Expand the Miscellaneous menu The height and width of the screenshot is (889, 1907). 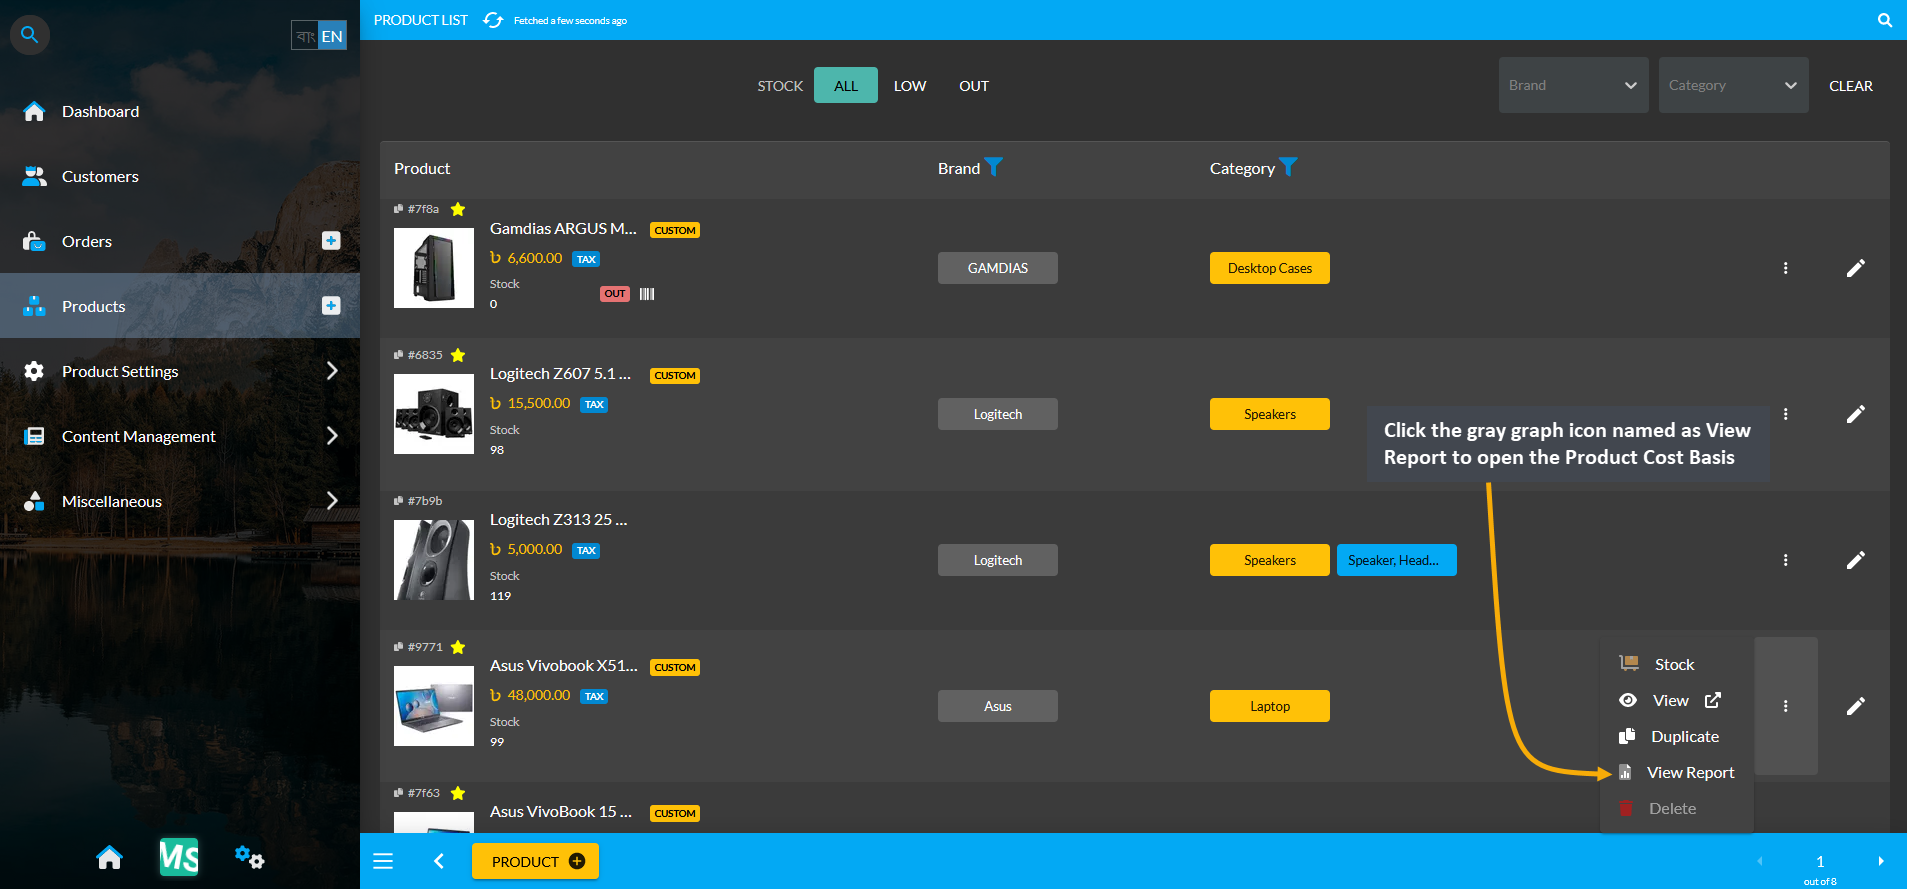(x=180, y=501)
